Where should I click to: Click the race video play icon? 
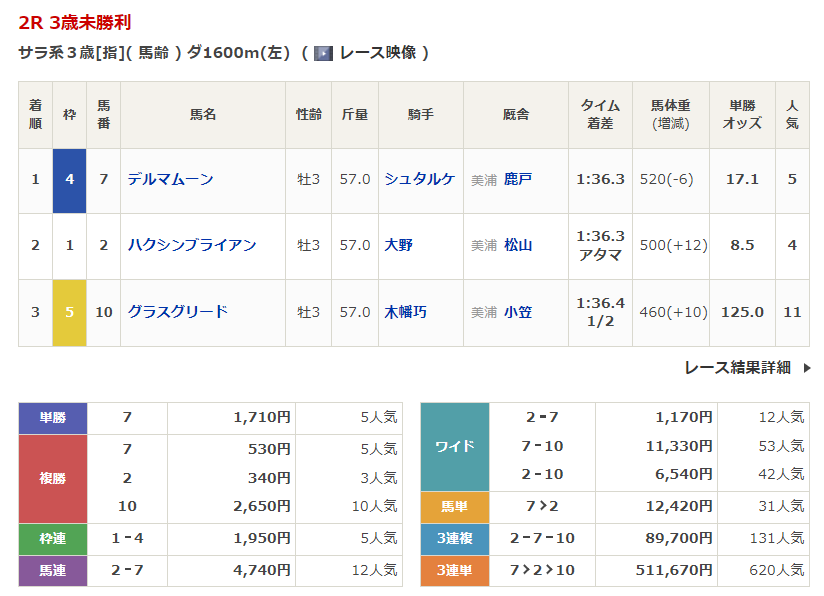click(323, 53)
